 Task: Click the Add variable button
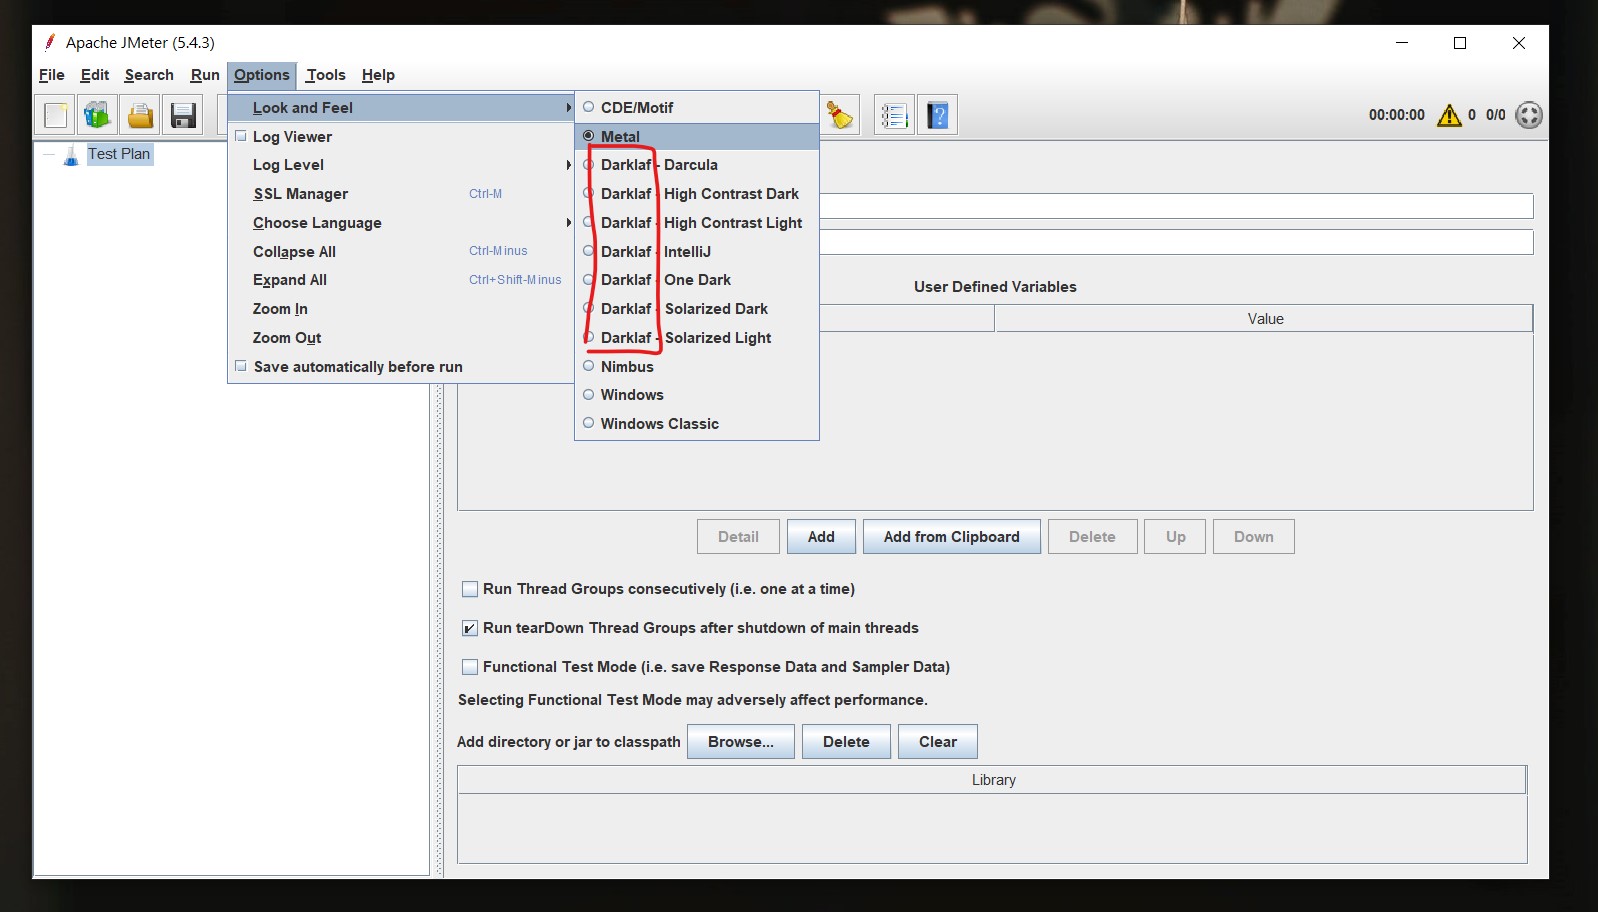pyautogui.click(x=821, y=537)
